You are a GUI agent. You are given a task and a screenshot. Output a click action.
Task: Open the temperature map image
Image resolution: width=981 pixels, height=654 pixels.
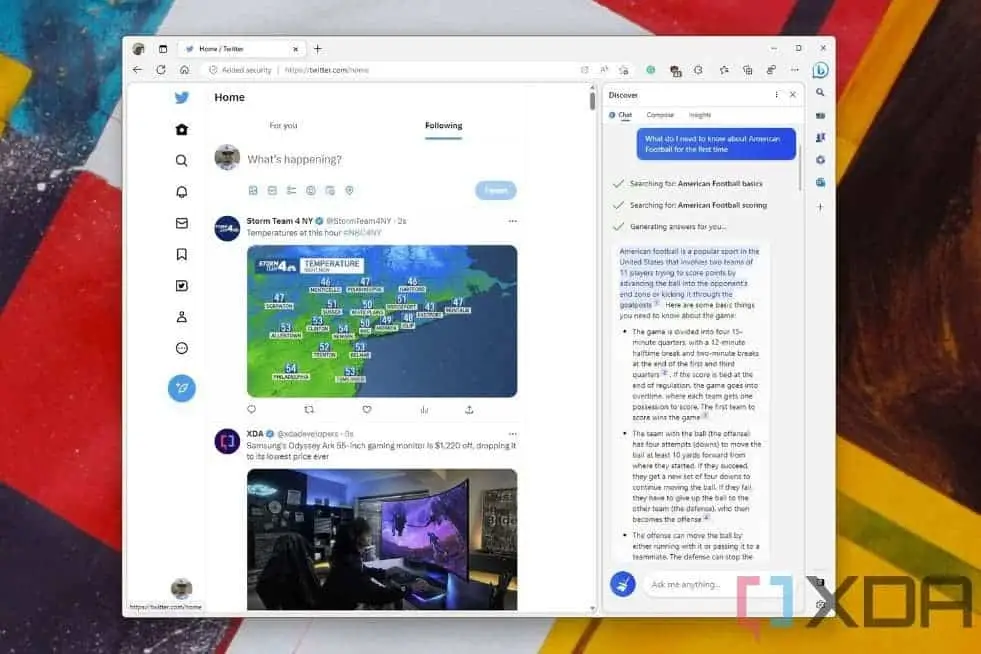[x=382, y=321]
